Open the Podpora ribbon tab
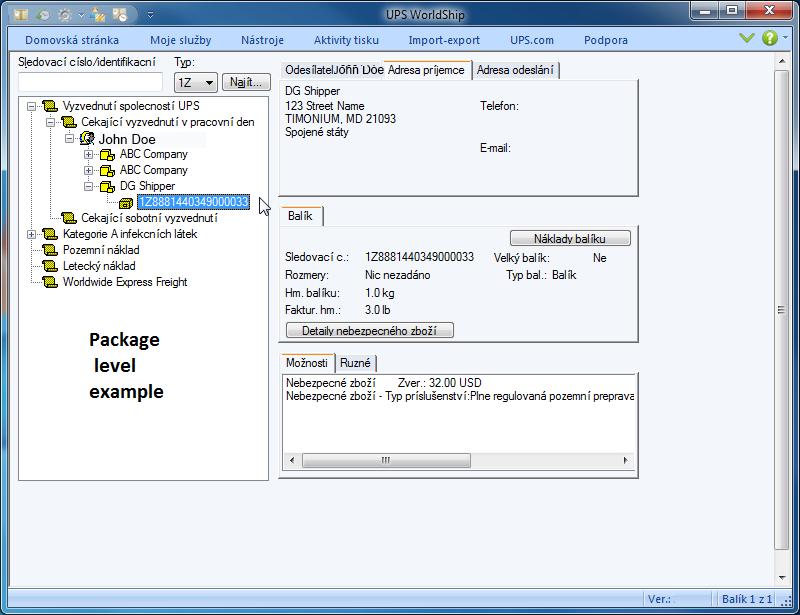The width and height of the screenshot is (800, 615). [606, 40]
